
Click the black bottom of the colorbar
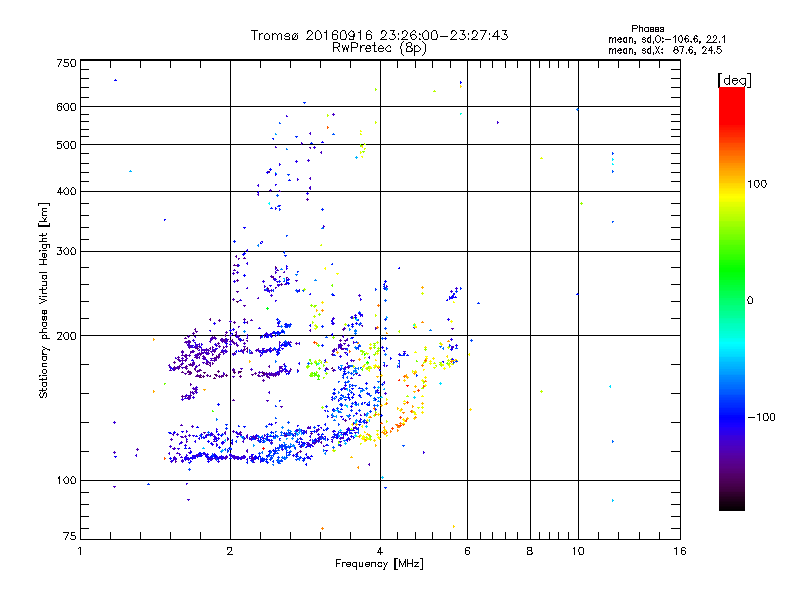click(732, 503)
